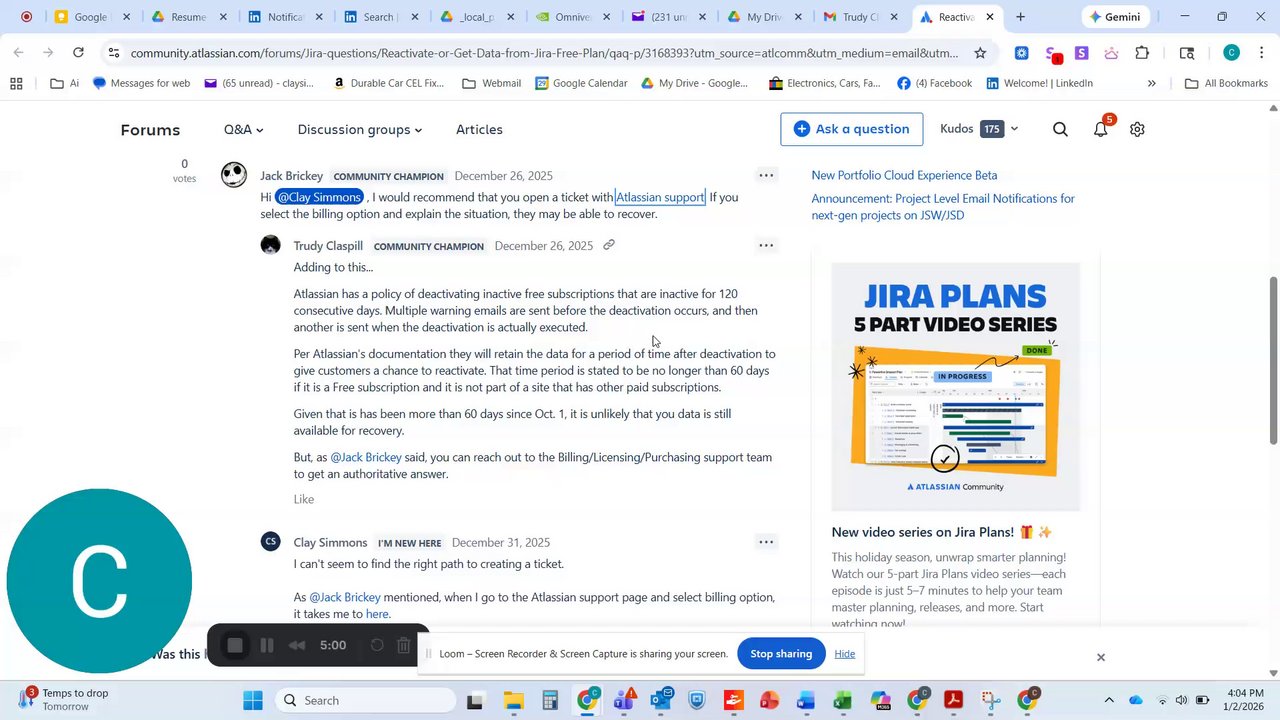1280x720 pixels.
Task: Show hidden system tray icons
Action: click(x=1108, y=700)
